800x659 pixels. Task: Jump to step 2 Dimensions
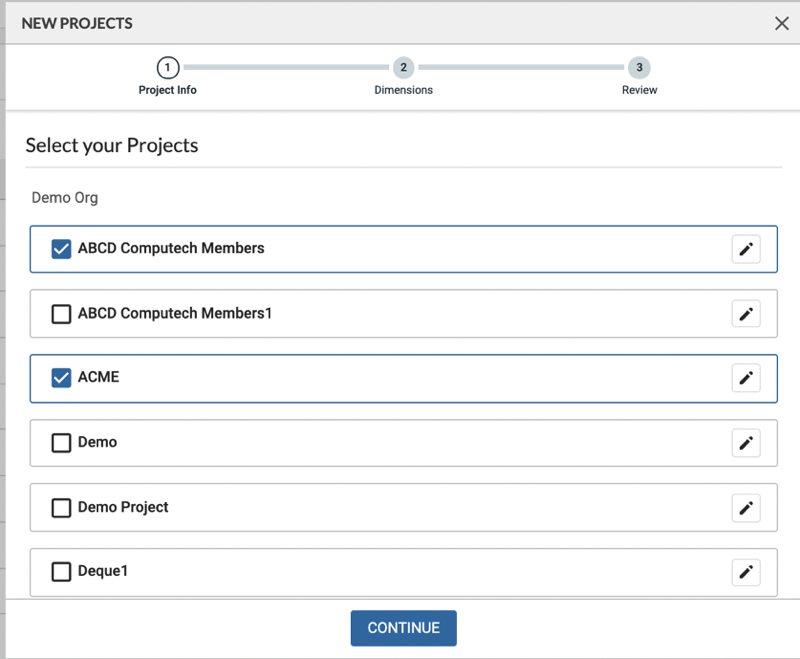pyautogui.click(x=403, y=68)
